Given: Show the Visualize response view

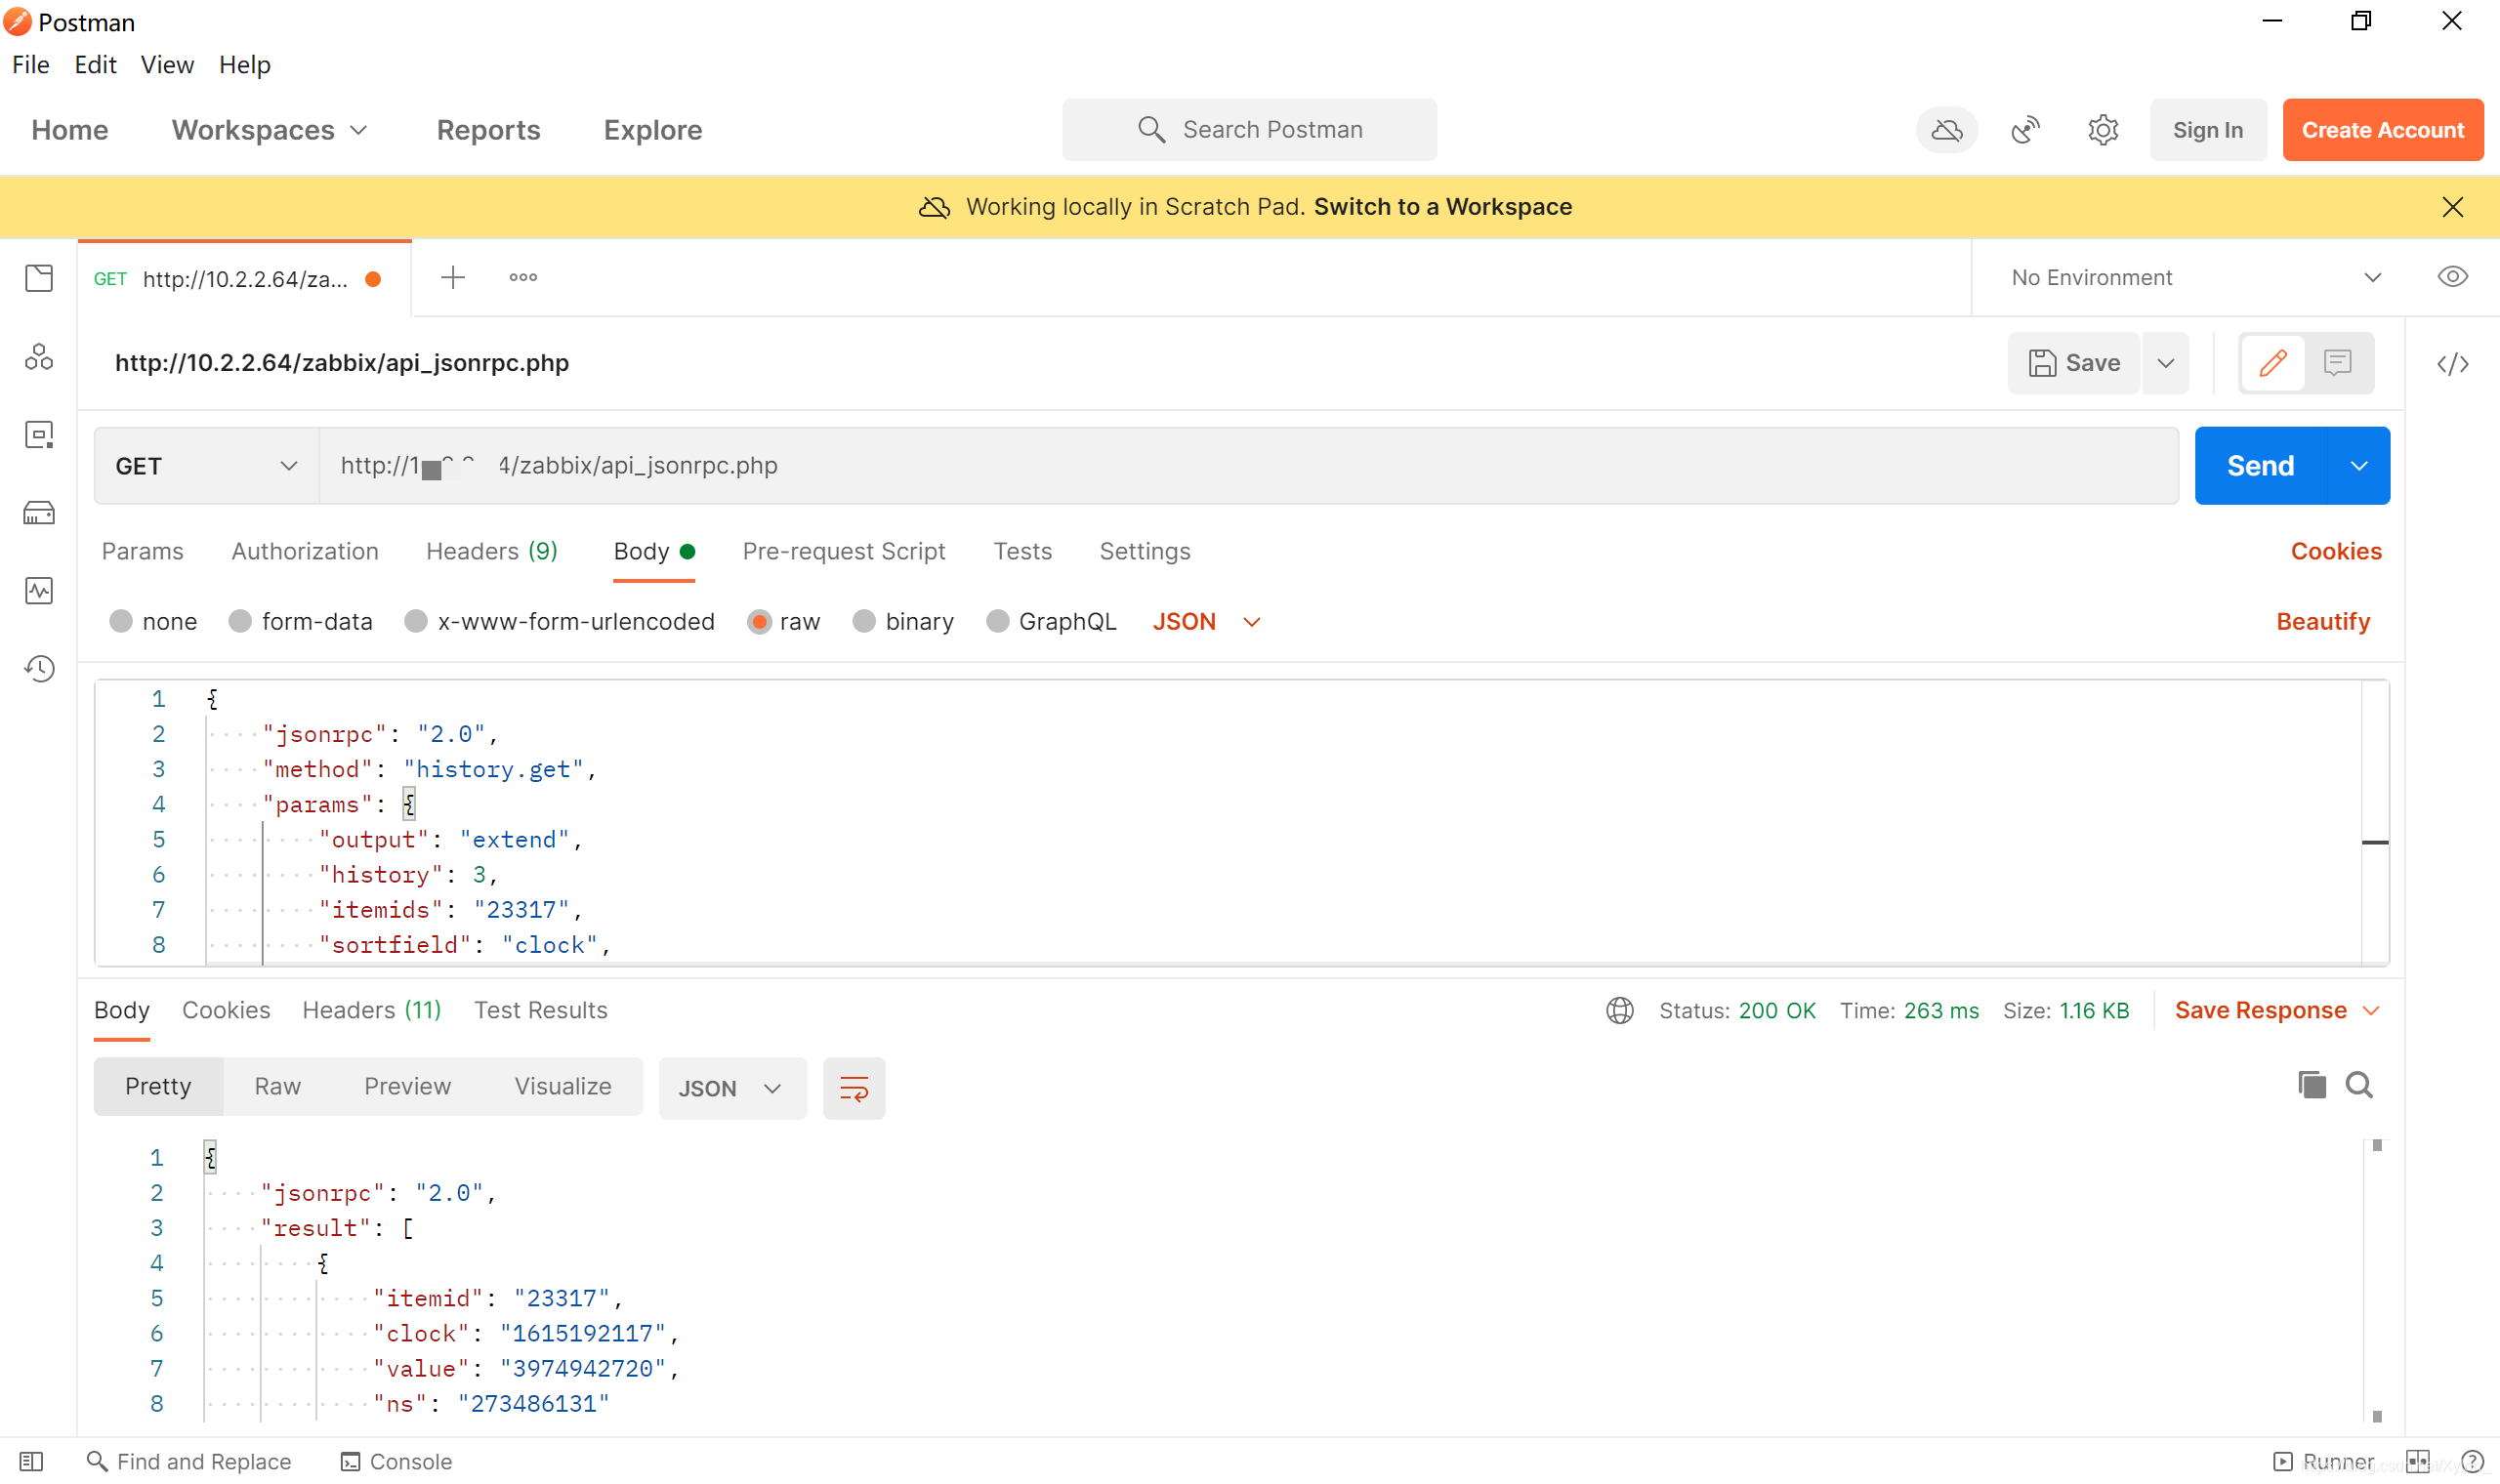Looking at the screenshot, I should 563,1087.
